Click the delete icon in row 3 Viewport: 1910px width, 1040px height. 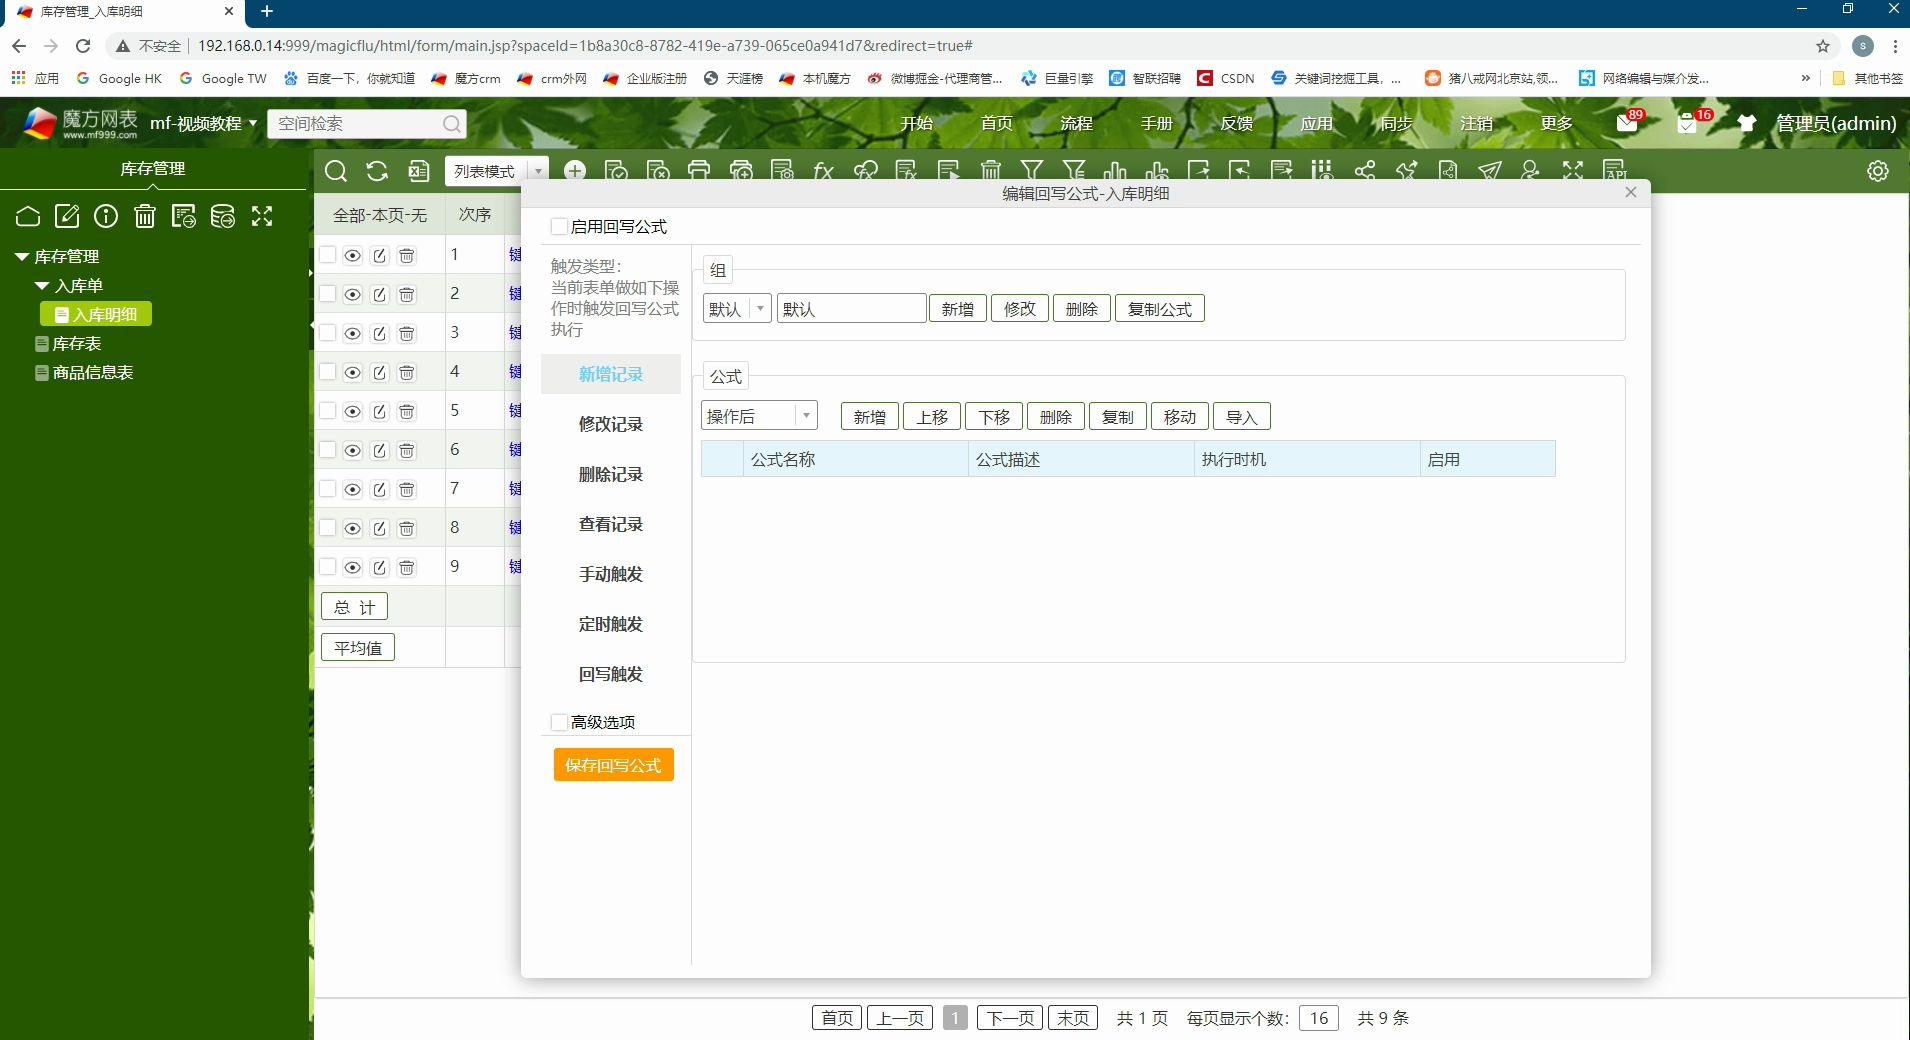[406, 333]
